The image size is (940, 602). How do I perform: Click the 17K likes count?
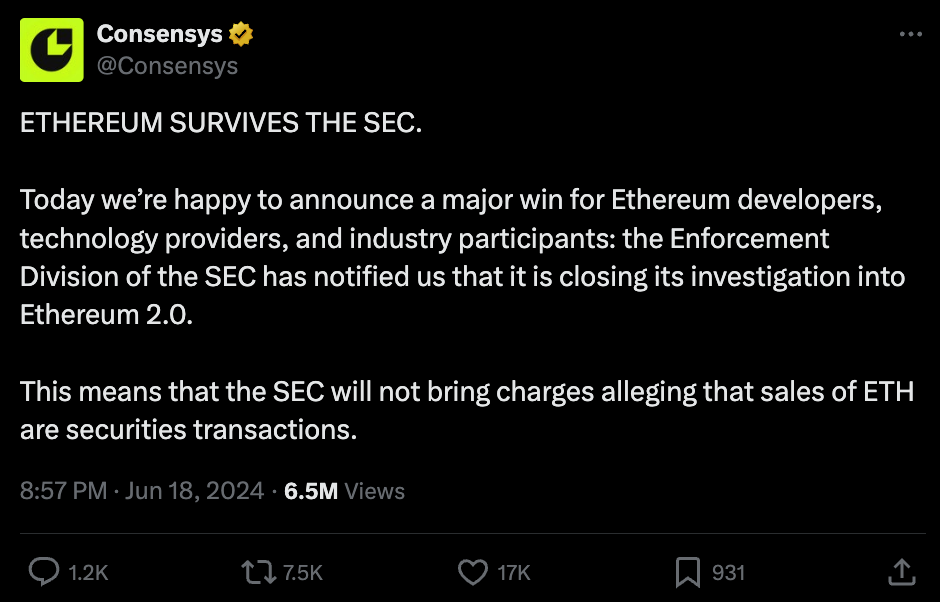pyautogui.click(x=514, y=573)
